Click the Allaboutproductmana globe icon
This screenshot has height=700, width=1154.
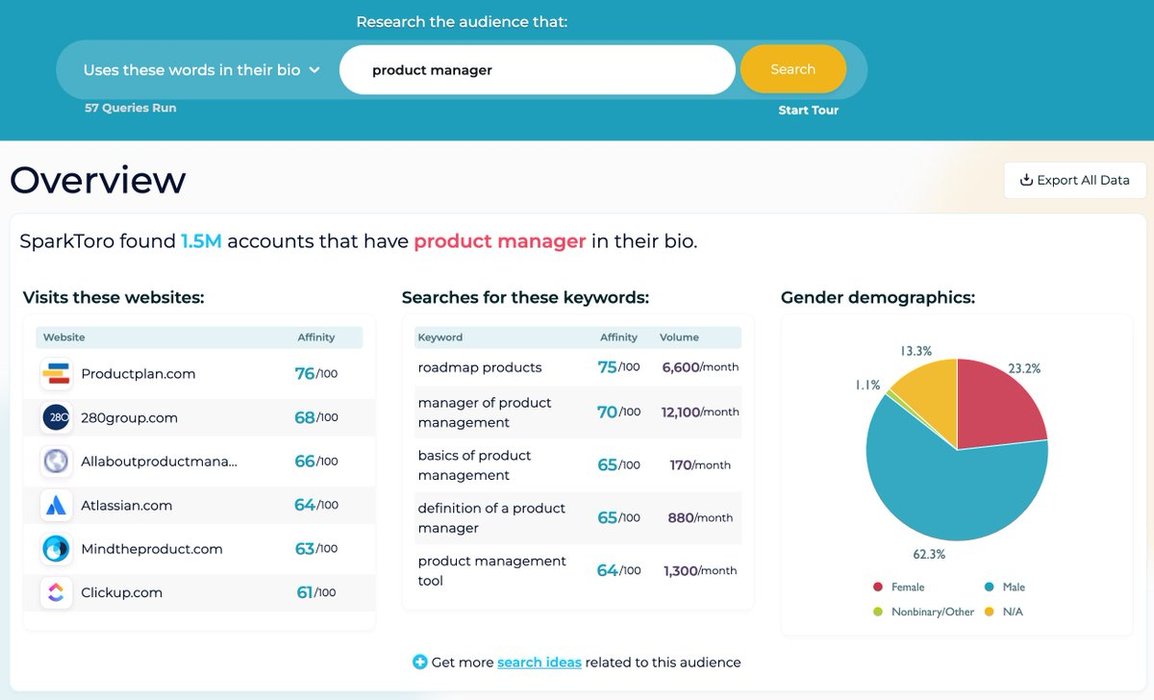tap(56, 462)
